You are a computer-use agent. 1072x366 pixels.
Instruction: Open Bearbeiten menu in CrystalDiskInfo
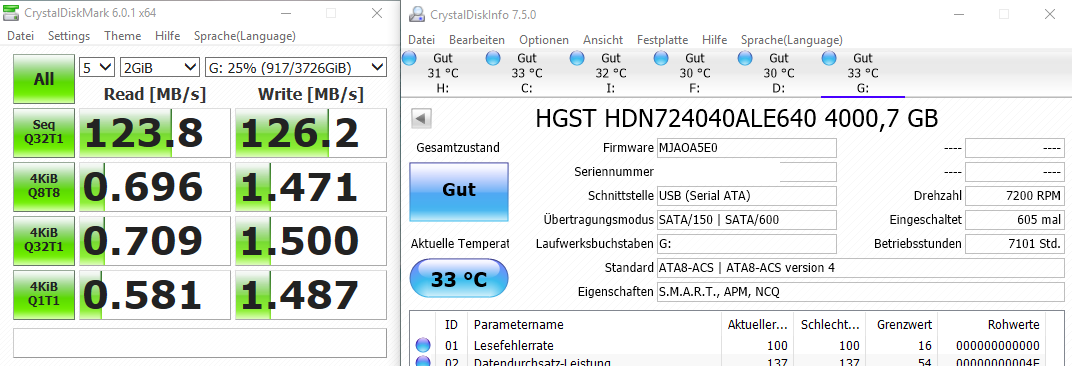click(x=477, y=40)
